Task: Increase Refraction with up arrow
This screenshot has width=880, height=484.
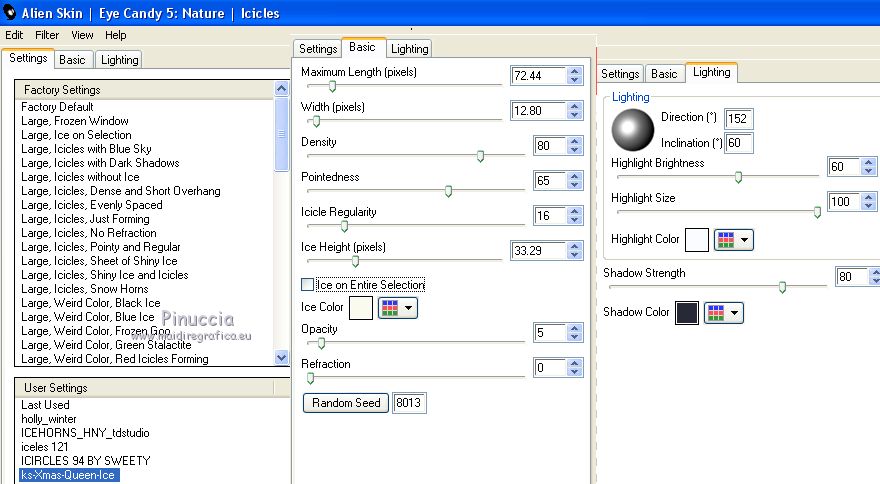Action: [574, 363]
